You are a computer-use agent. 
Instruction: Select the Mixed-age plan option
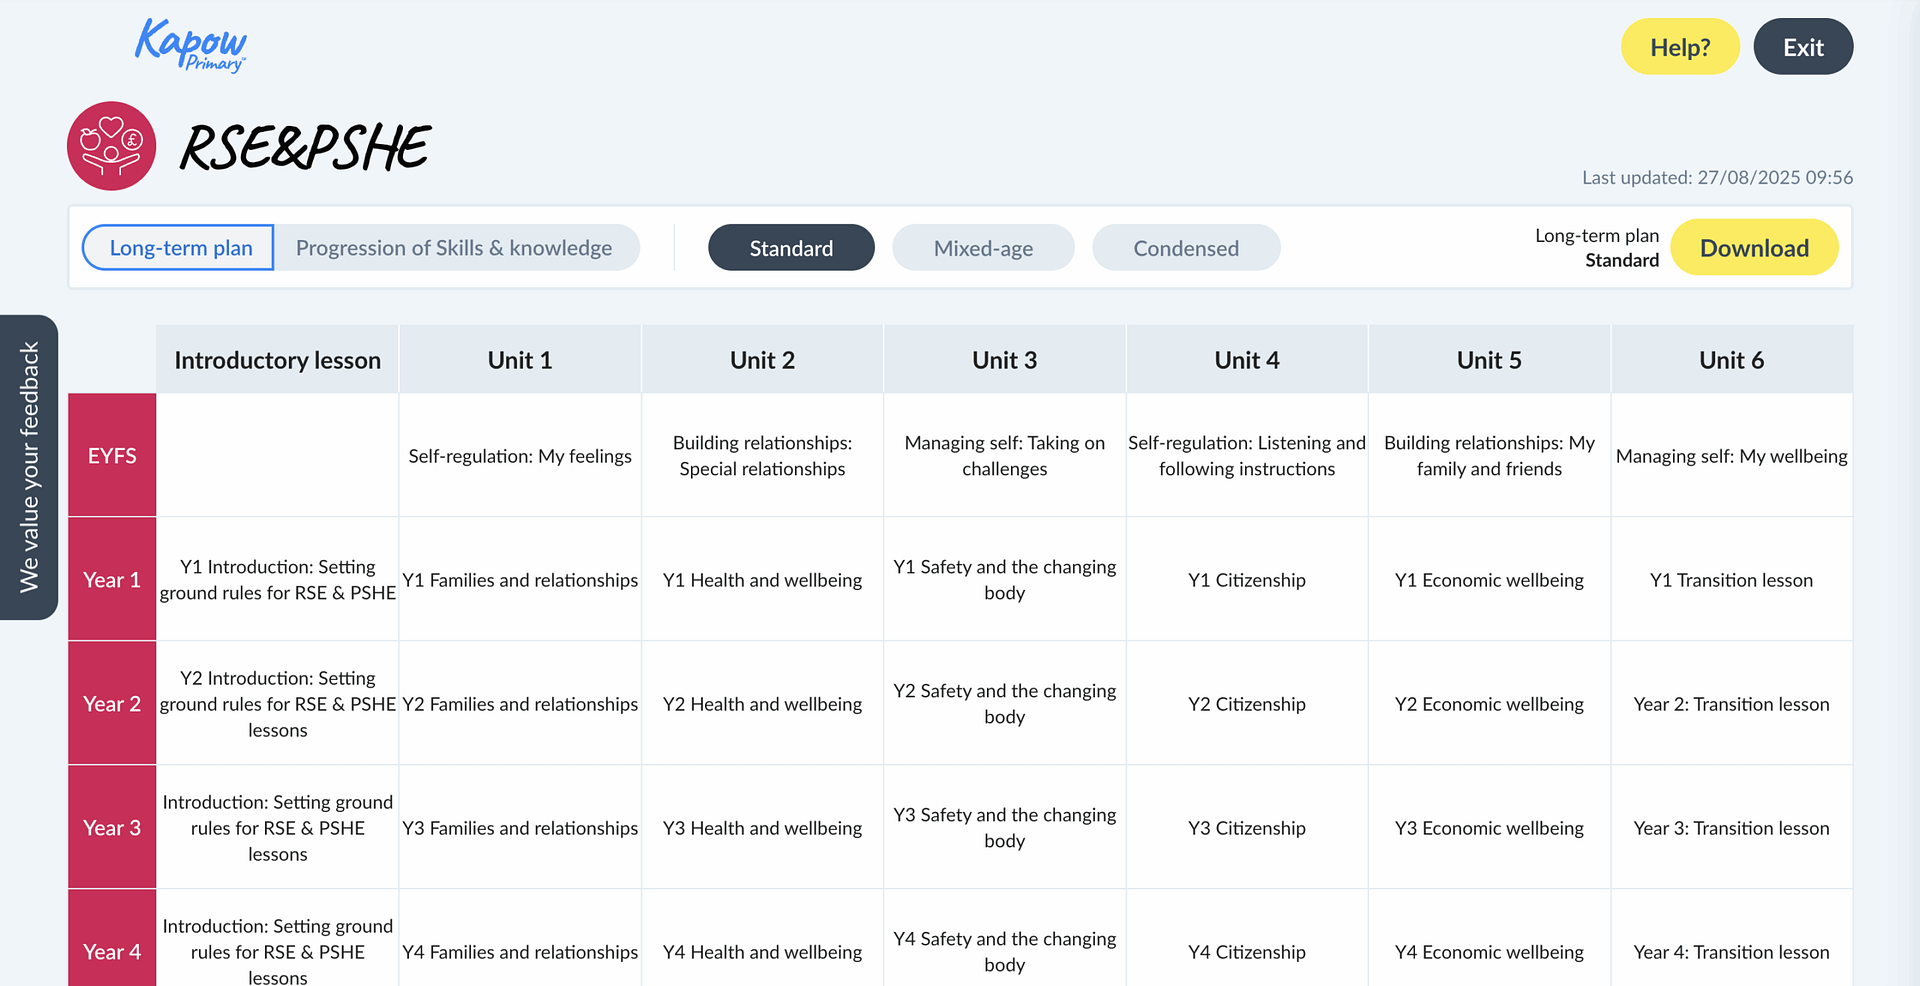point(982,248)
